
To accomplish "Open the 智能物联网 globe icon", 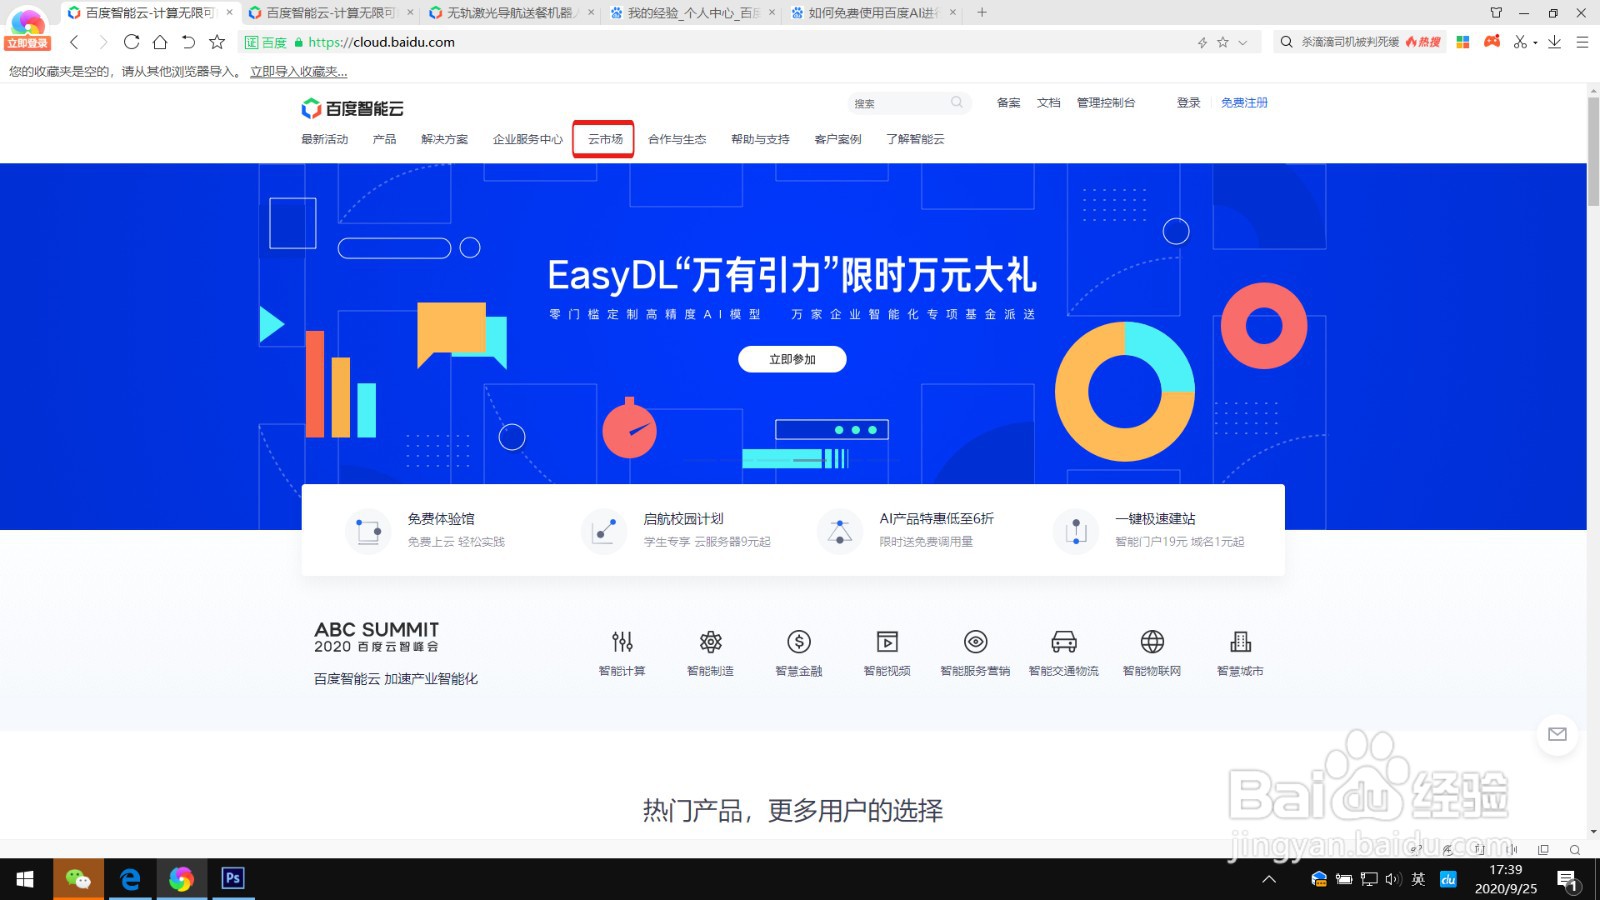I will coord(1152,641).
